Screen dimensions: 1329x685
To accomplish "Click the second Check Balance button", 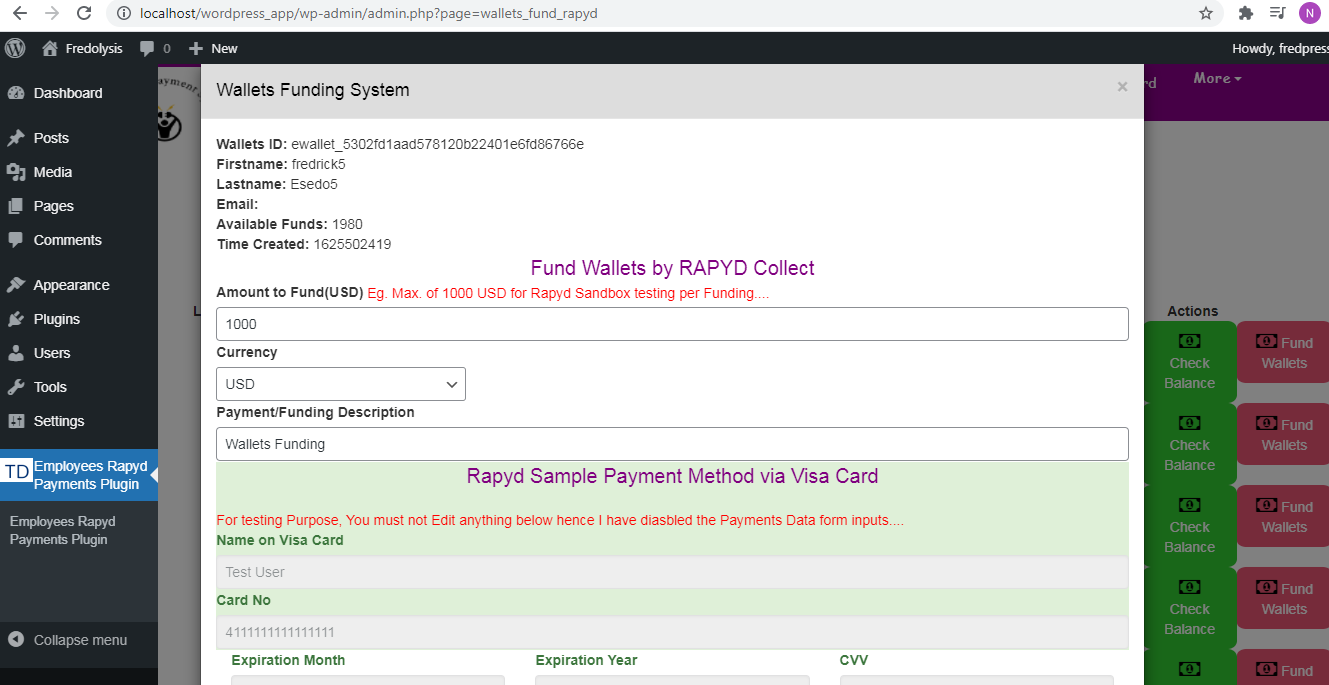I will pos(1190,444).
